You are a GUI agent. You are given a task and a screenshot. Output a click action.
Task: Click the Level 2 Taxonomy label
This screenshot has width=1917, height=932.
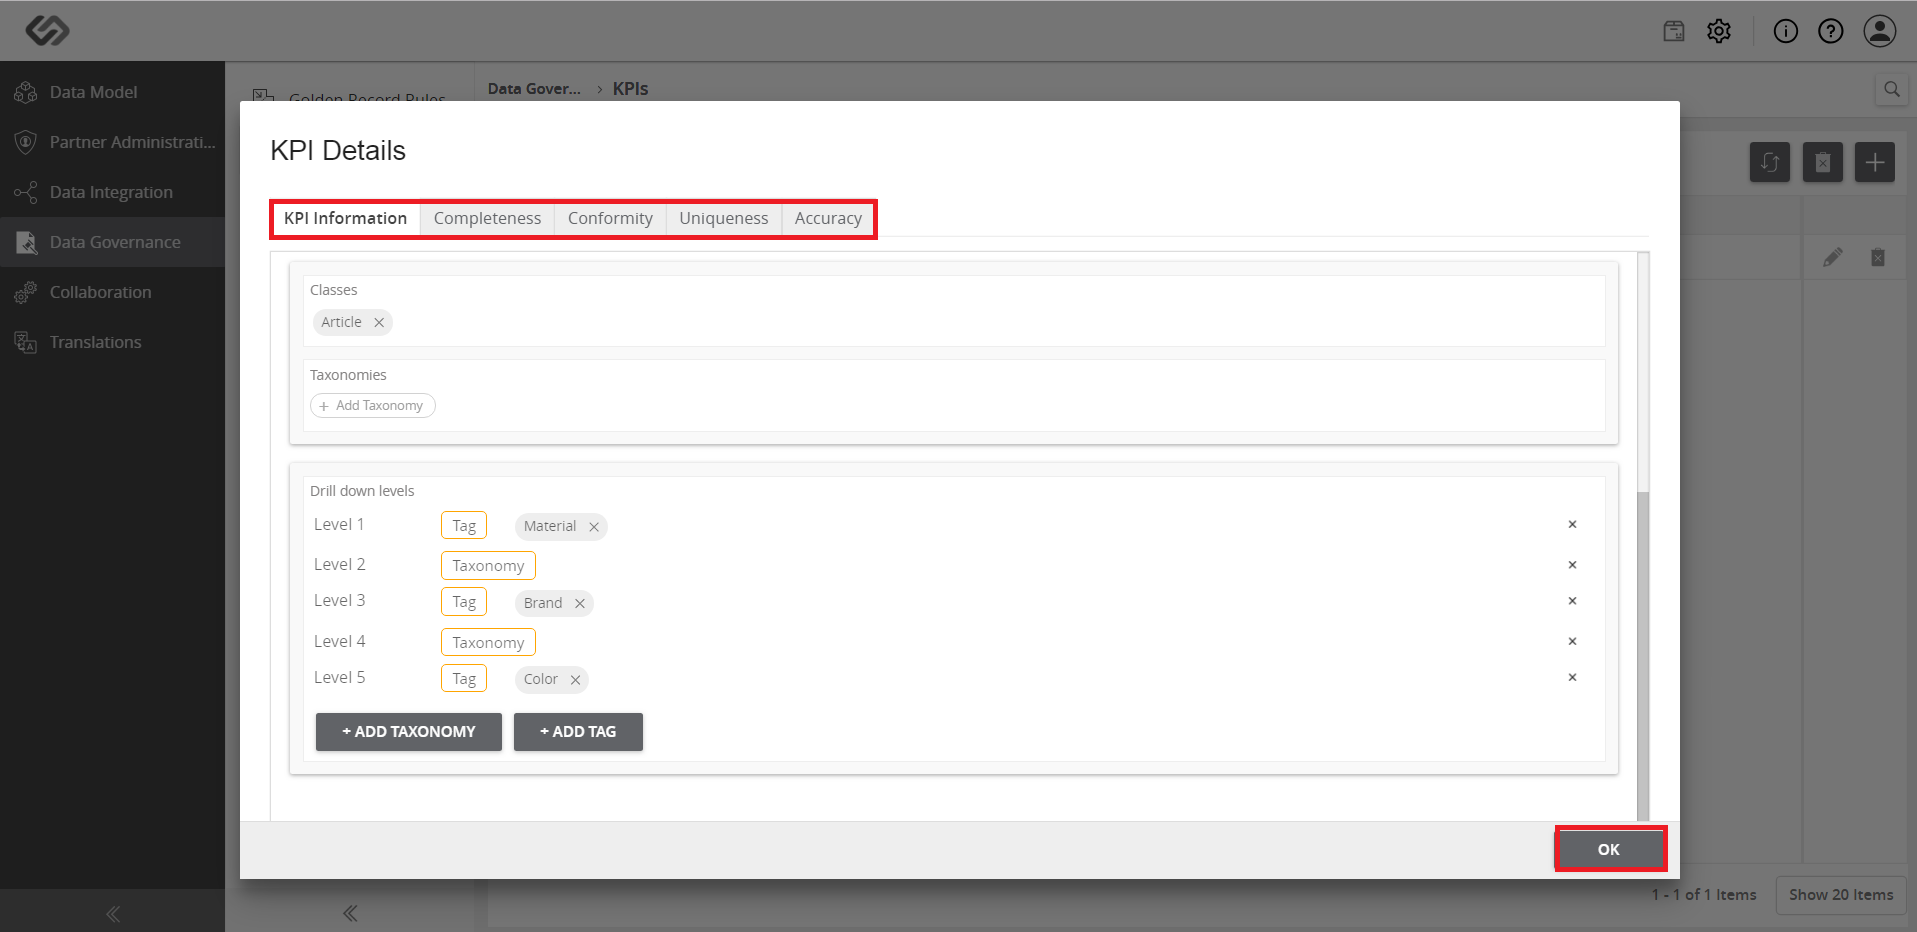[x=488, y=566]
